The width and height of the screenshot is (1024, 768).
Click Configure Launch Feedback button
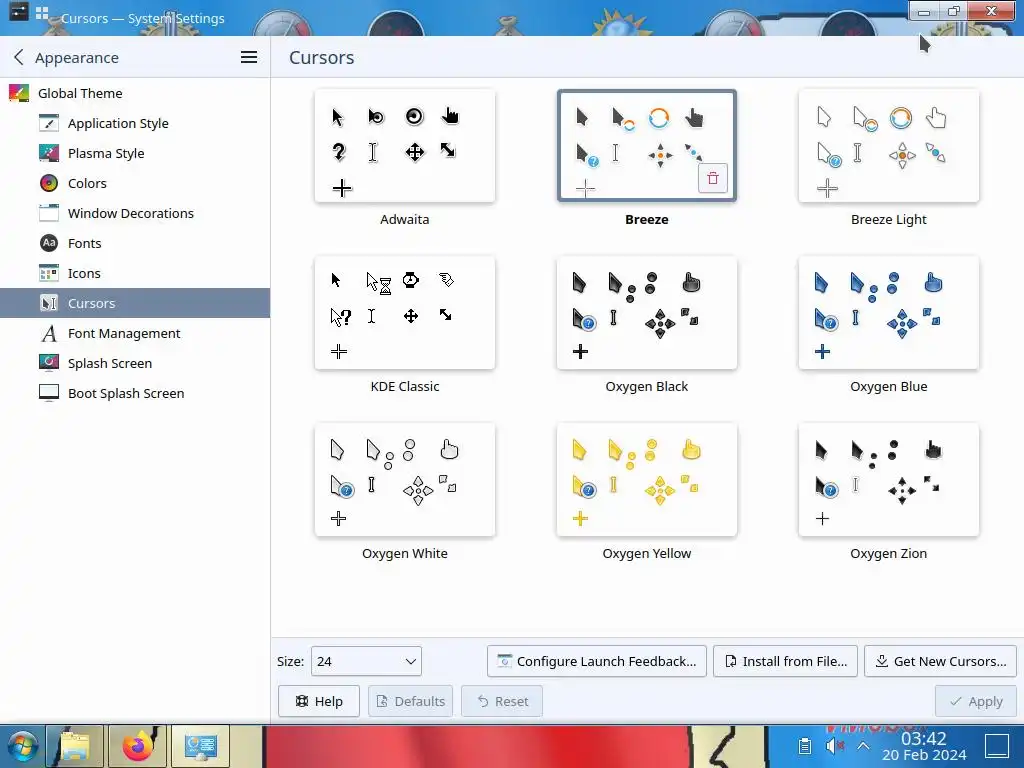tap(597, 662)
